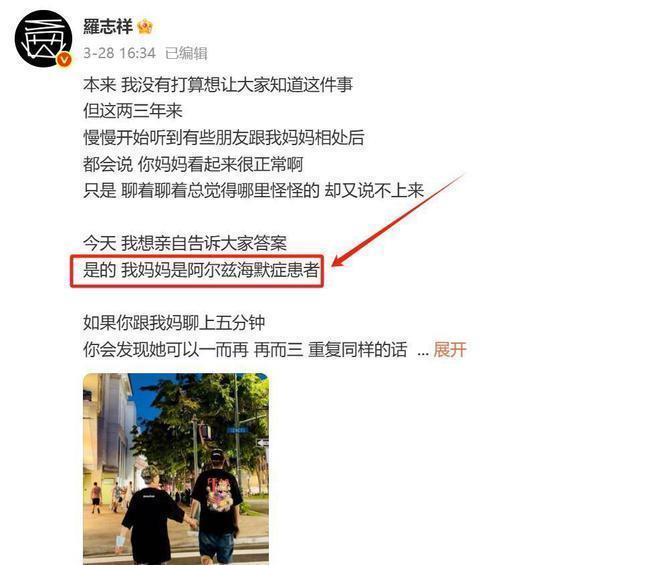View edit history via 已编辑 label
660x565 pixels.
point(186,53)
